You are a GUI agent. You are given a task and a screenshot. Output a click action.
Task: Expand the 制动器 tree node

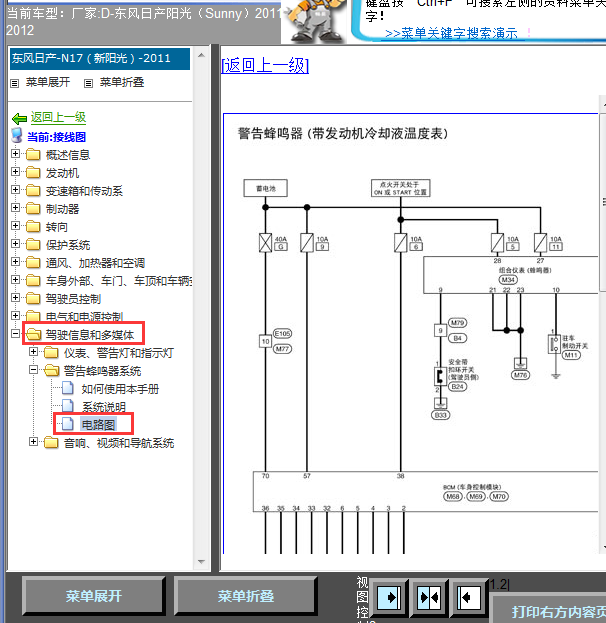click(15, 207)
